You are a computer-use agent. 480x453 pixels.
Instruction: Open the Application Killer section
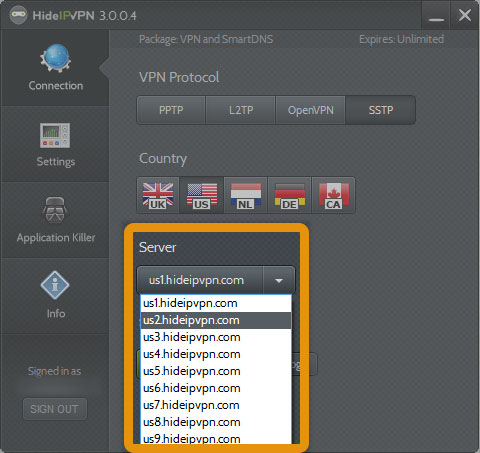point(55,220)
